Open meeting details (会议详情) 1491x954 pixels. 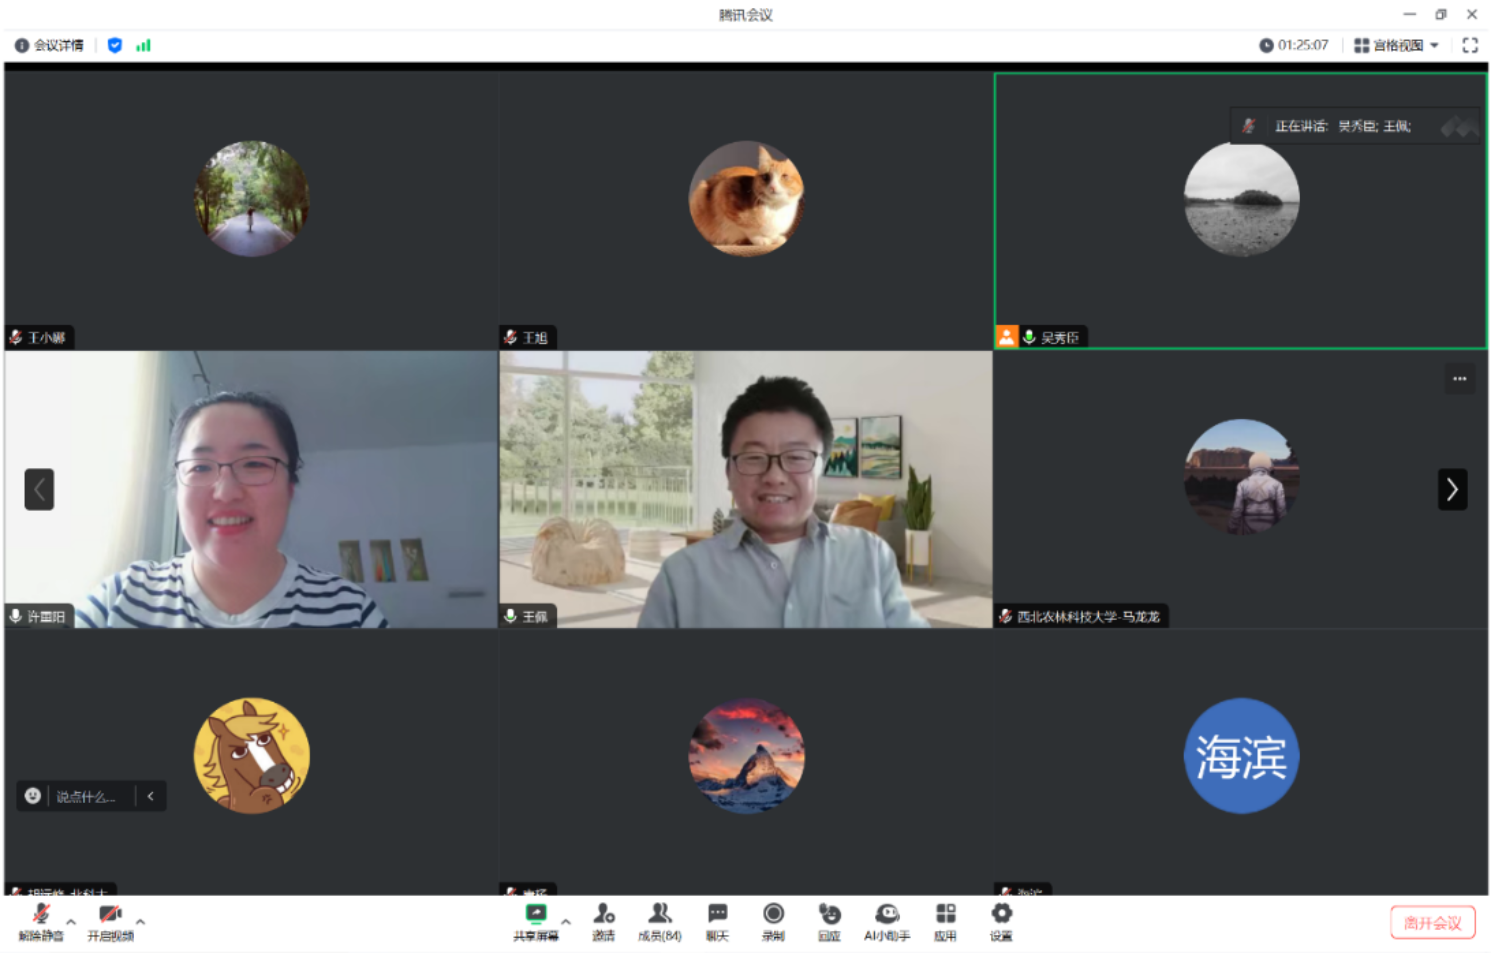50,45
